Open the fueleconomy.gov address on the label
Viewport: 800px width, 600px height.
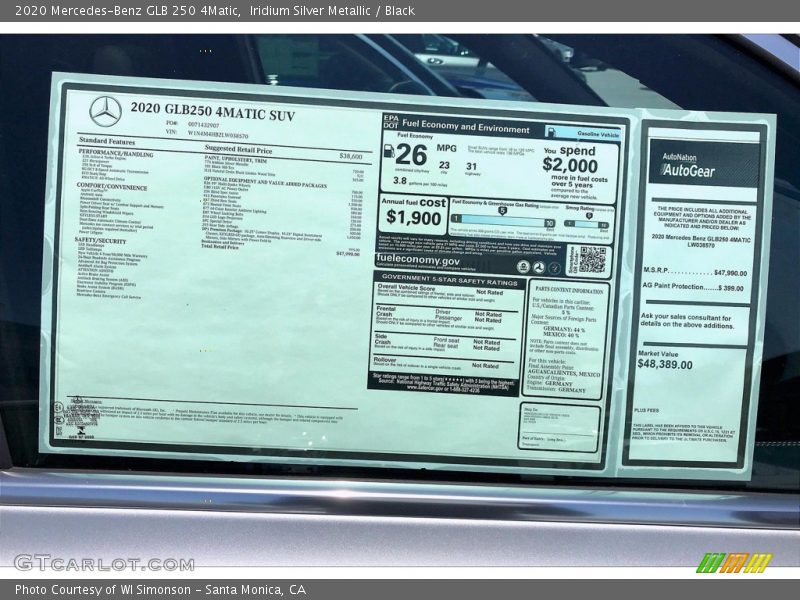418,260
